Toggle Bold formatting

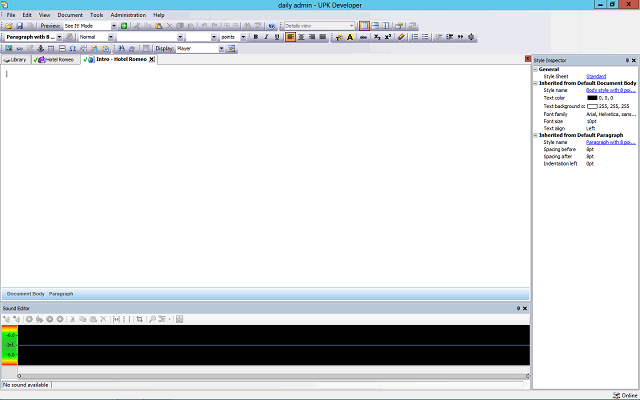pyautogui.click(x=256, y=37)
